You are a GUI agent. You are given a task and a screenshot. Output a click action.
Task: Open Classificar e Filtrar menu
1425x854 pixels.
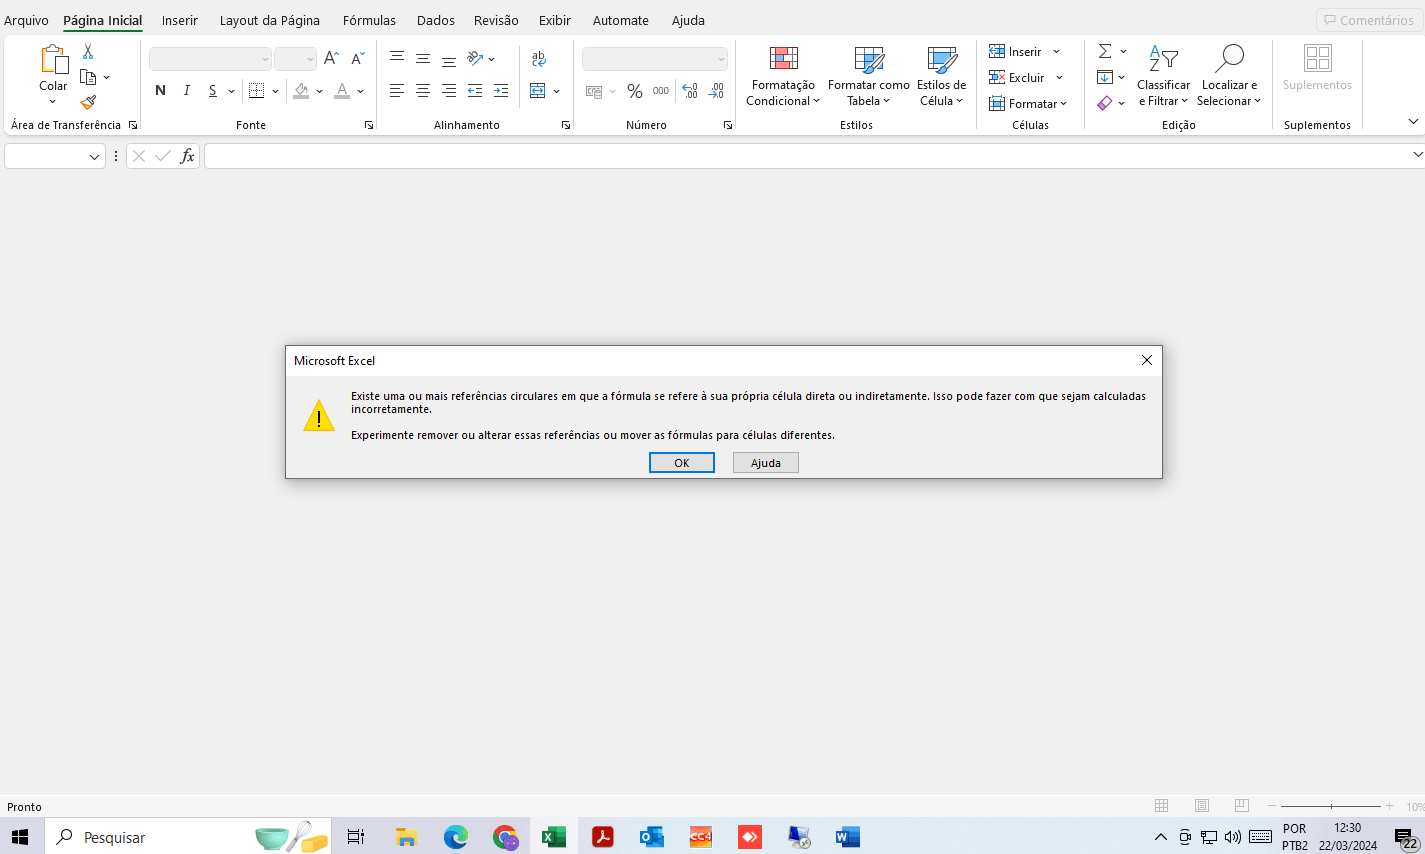coord(1163,76)
